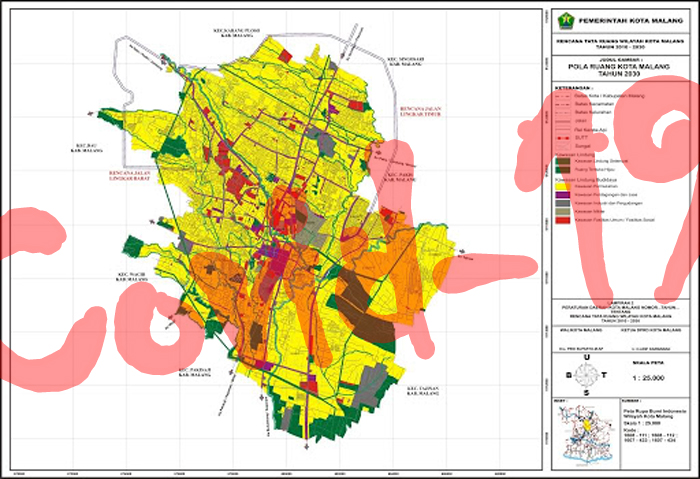
Task: Click the yellow Kawasan Permukiman swatch
Action: click(563, 186)
